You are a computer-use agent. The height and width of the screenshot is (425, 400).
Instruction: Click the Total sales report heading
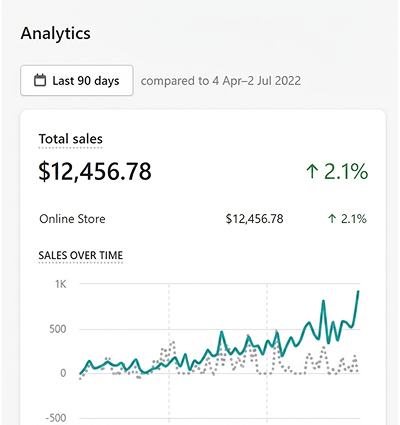70,139
